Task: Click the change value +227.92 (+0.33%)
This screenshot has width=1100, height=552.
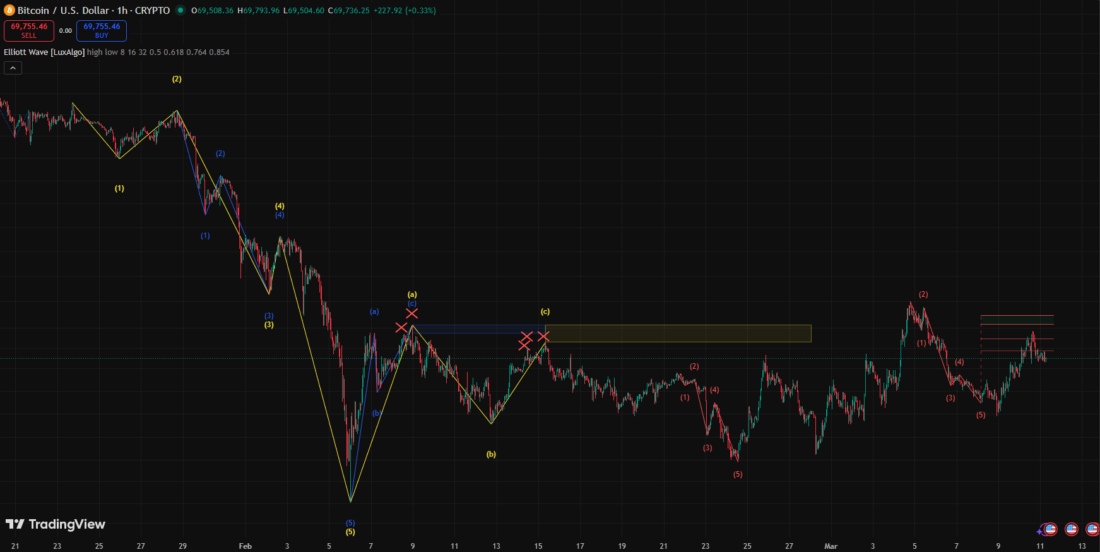Action: 404,11
